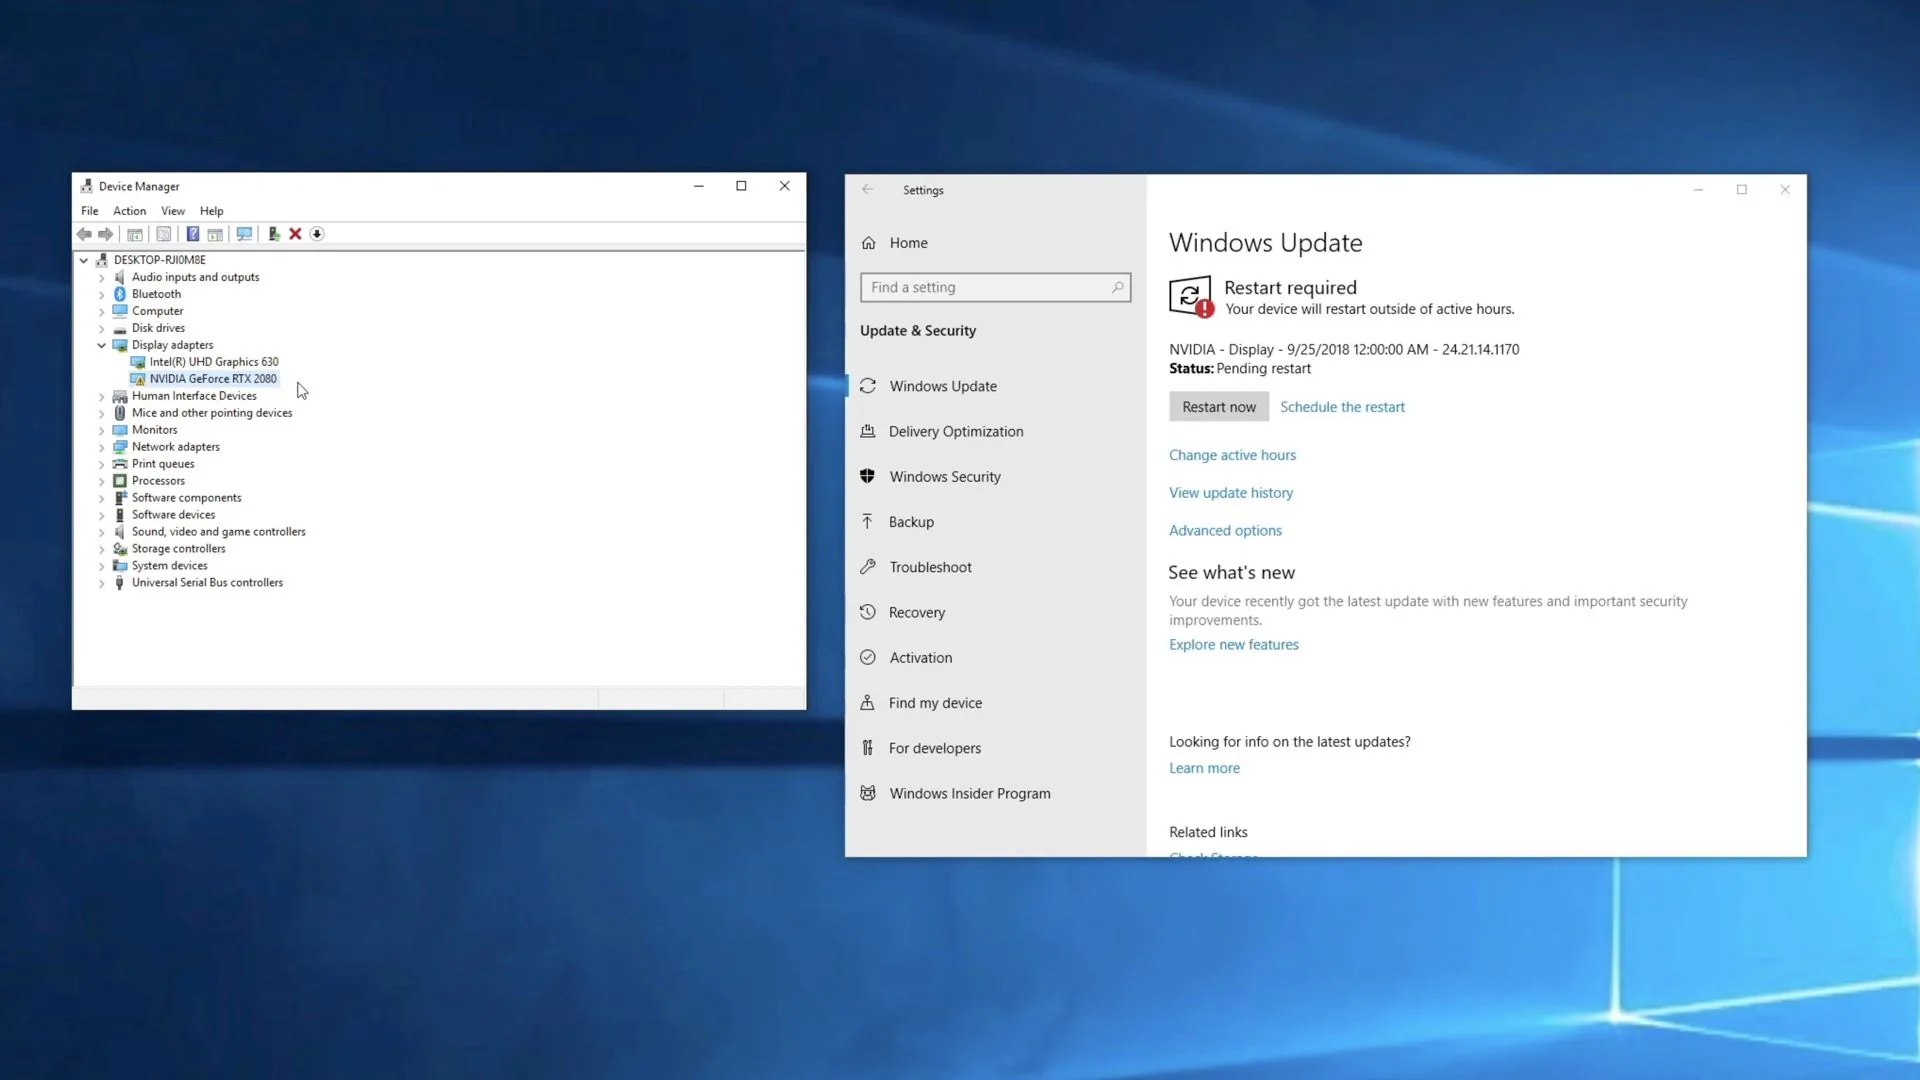Click the Restart now button
1920x1080 pixels.
(1219, 407)
